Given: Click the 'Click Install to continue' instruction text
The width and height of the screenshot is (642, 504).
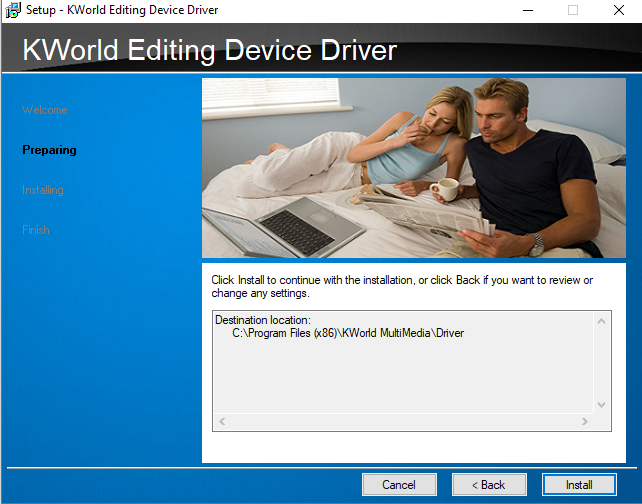Looking at the screenshot, I should tap(402, 287).
